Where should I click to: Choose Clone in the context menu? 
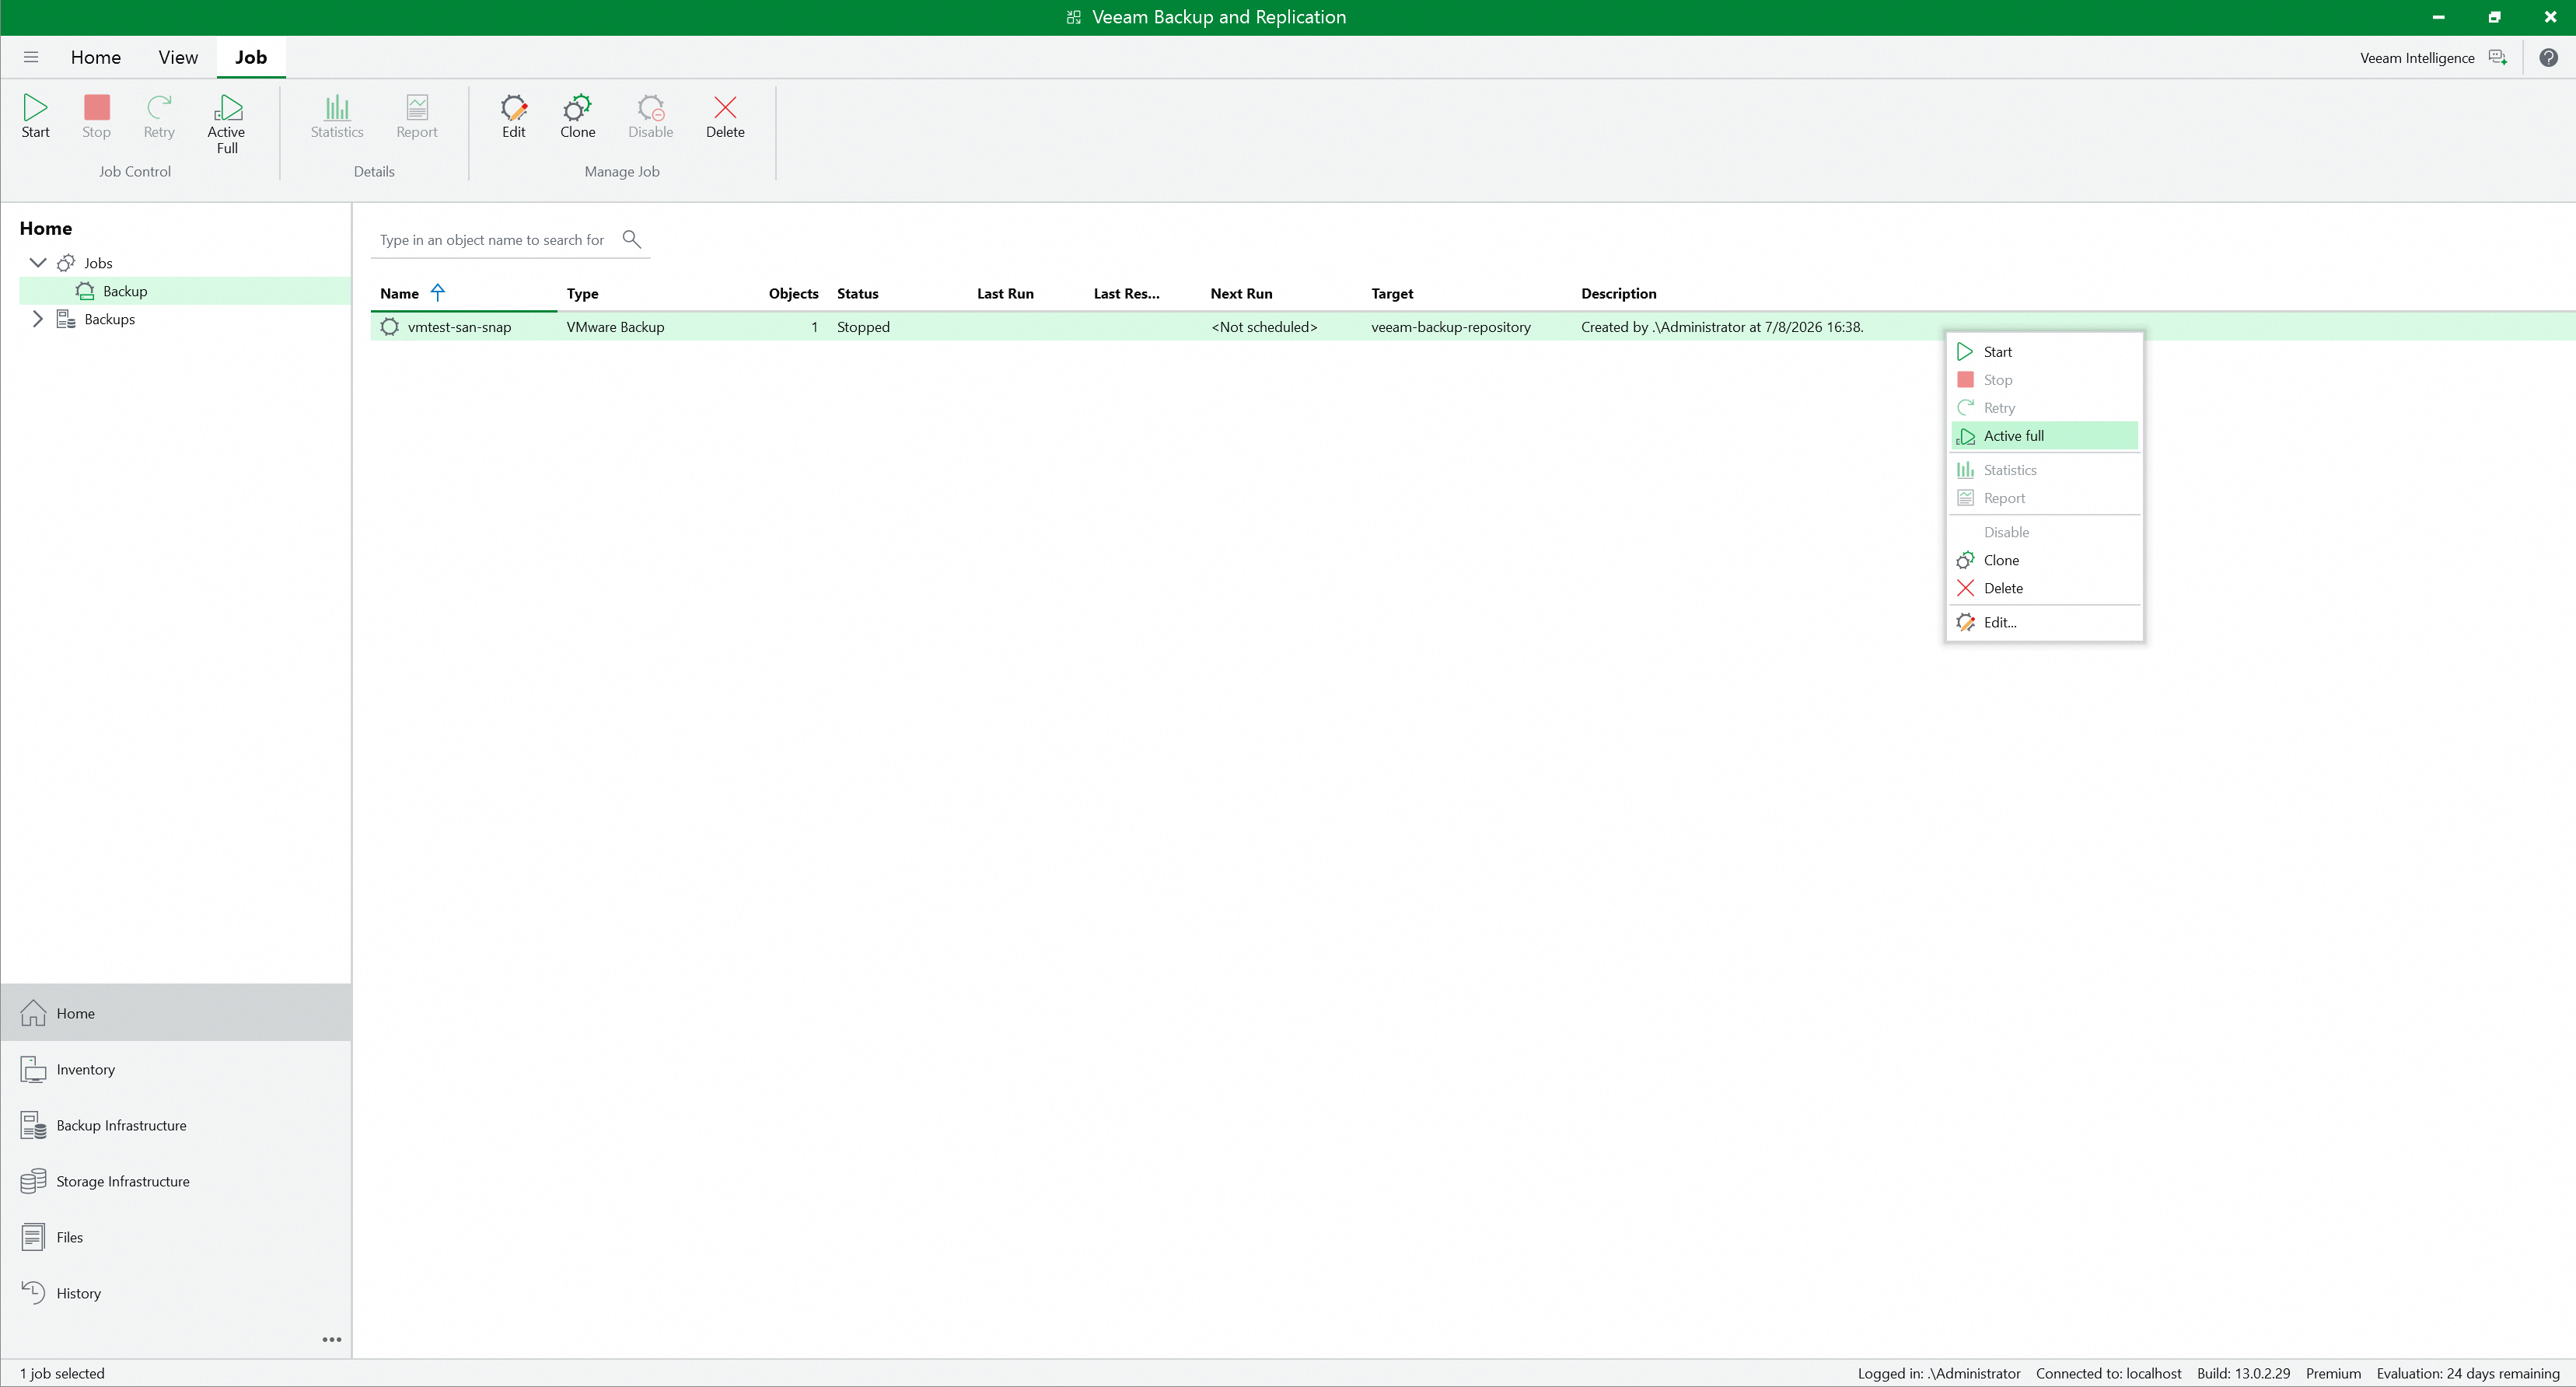click(2044, 560)
